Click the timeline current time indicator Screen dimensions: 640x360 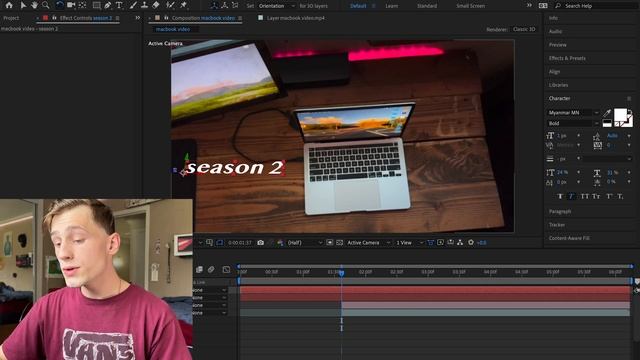click(342, 273)
